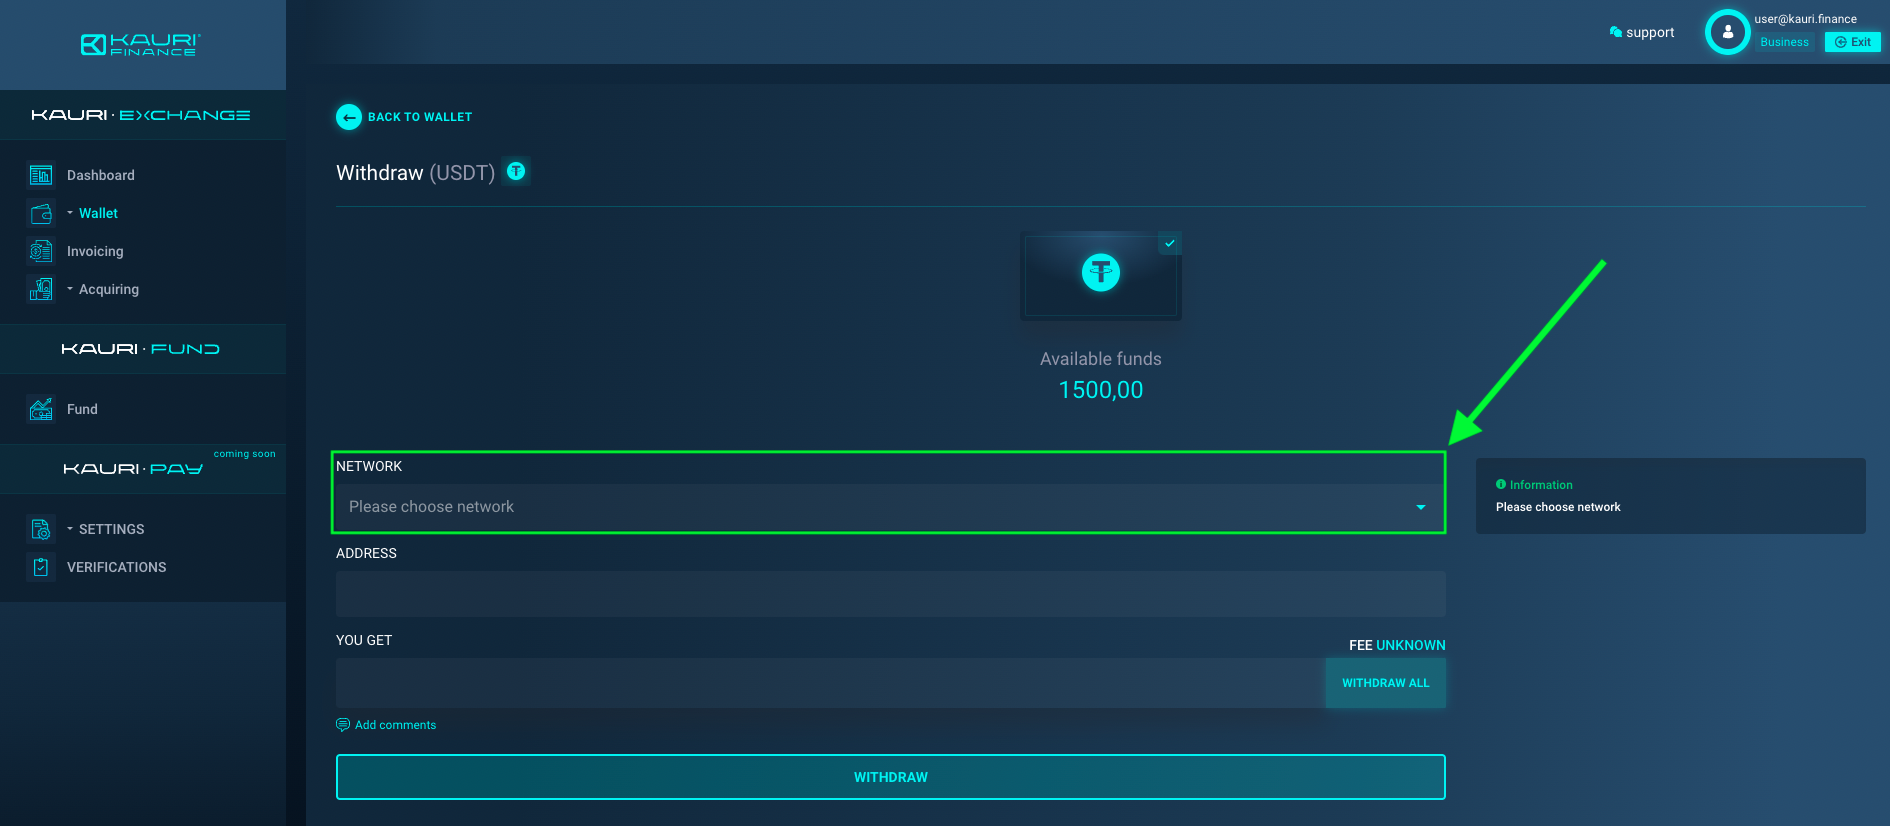Click the Settings sidebar icon
This screenshot has width=1890, height=826.
41,529
